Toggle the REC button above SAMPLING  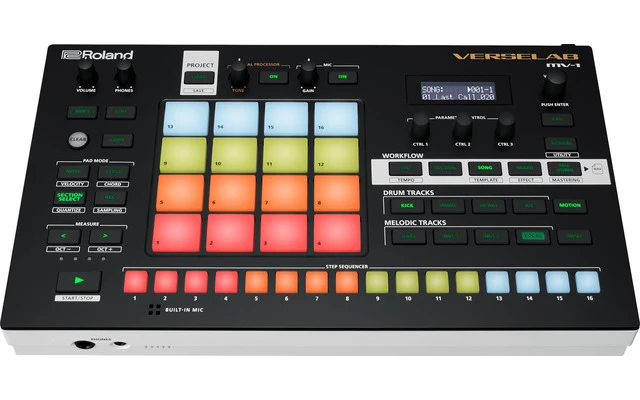pyautogui.click(x=110, y=198)
